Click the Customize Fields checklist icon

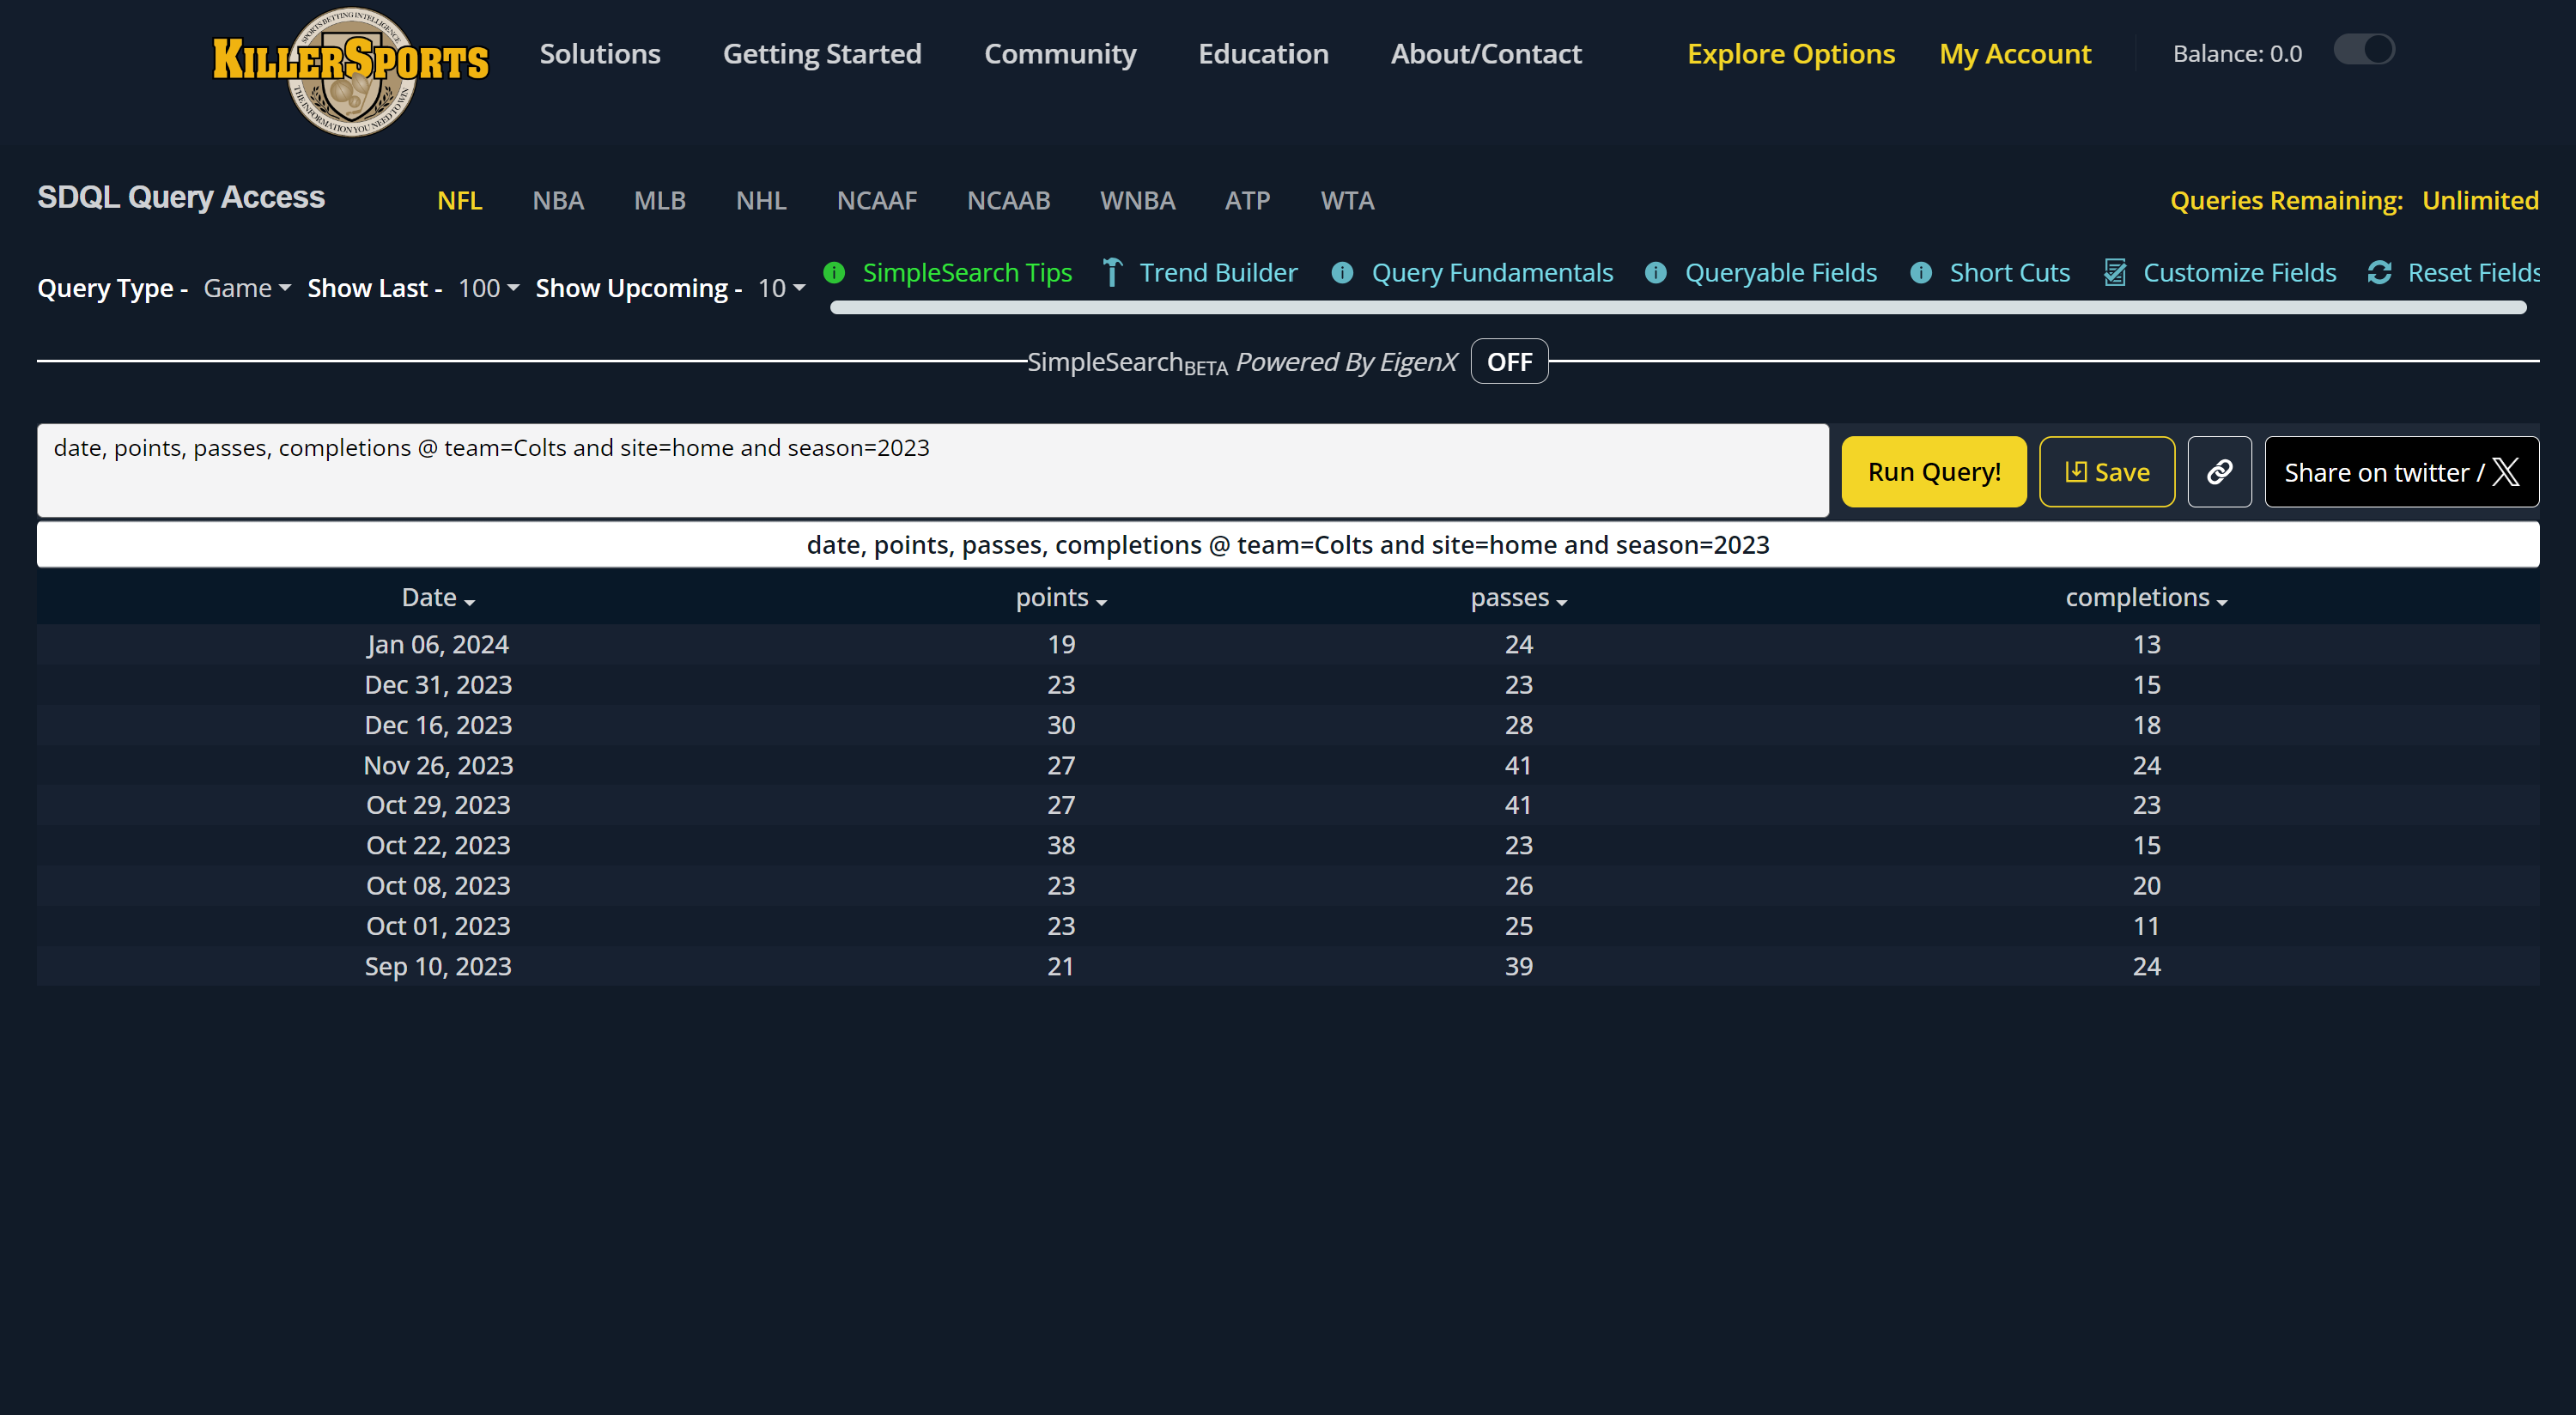pyautogui.click(x=2115, y=273)
